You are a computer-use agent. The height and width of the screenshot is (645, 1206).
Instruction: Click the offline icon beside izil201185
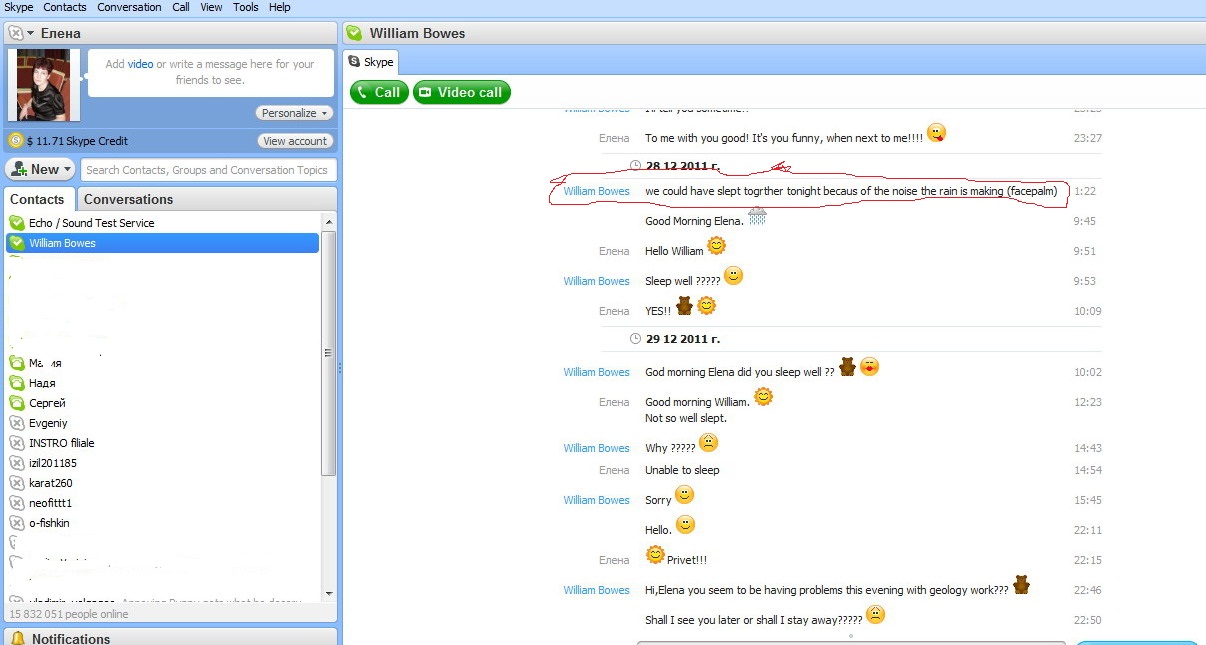click(17, 463)
